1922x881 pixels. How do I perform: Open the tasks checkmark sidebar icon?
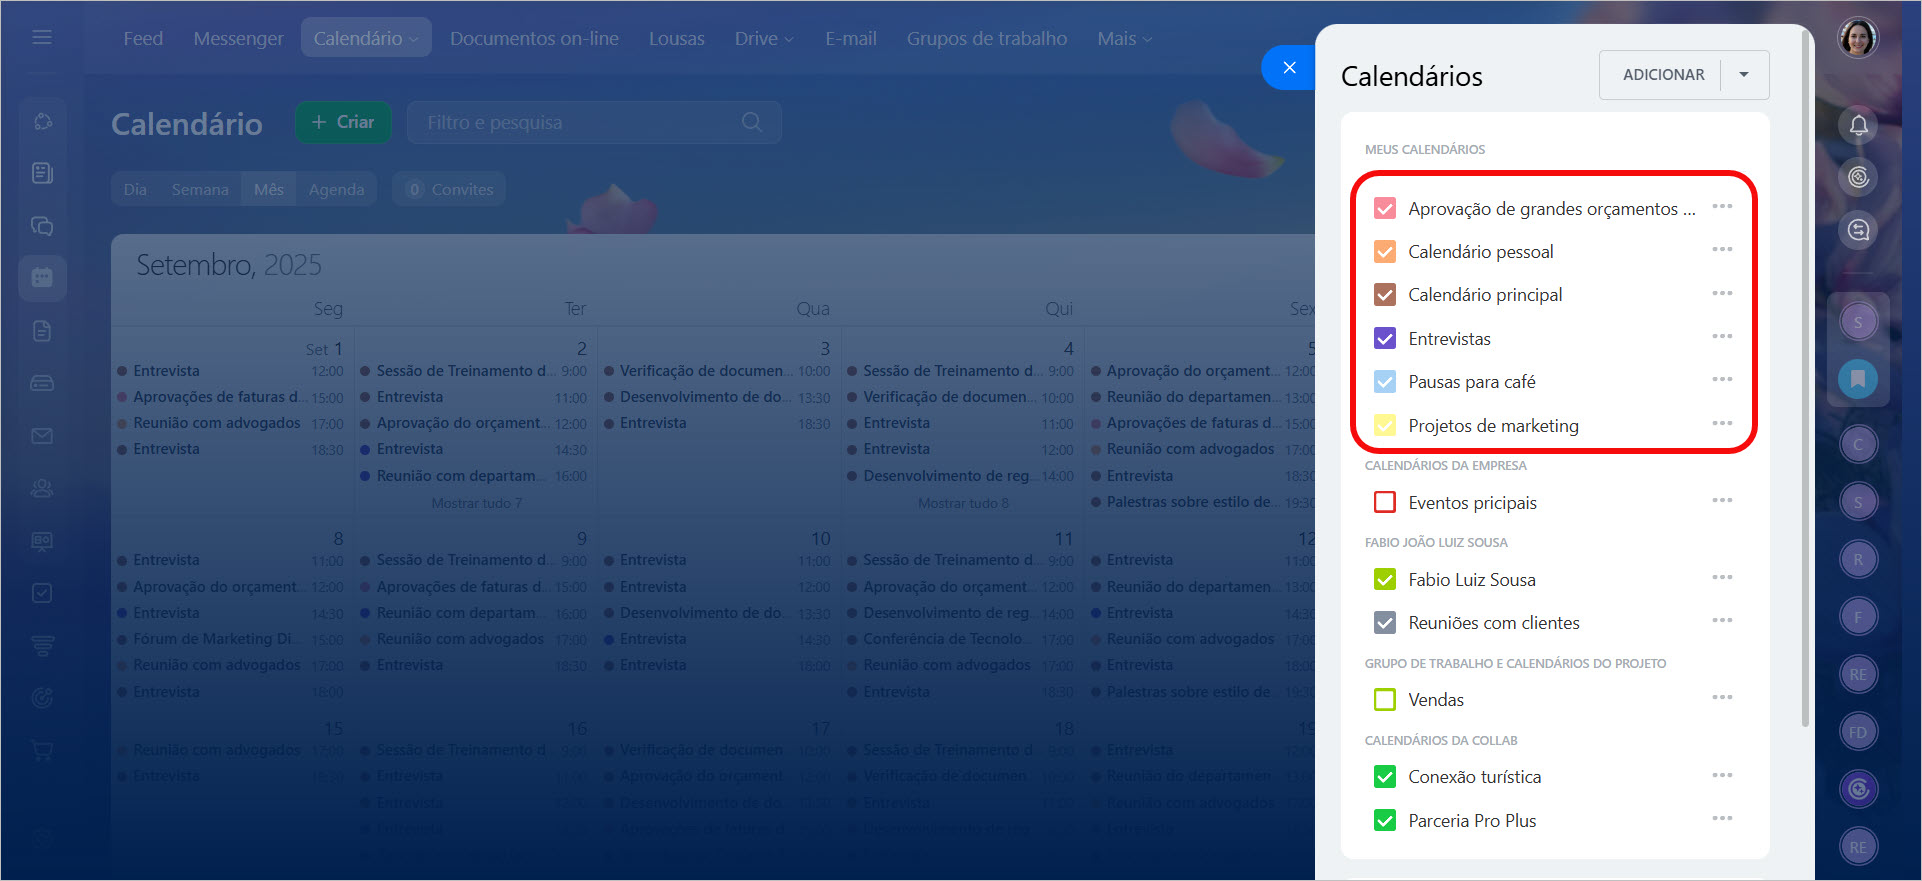point(42,593)
